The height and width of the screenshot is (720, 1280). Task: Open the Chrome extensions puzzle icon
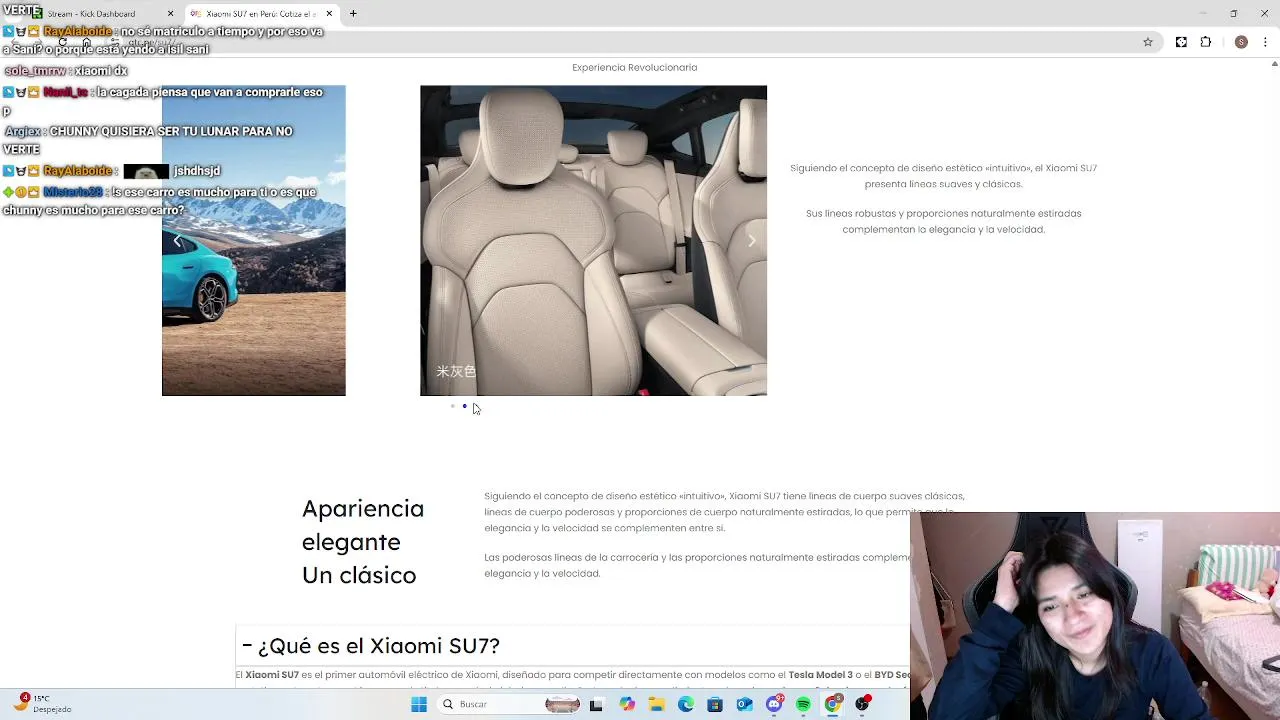(1205, 42)
